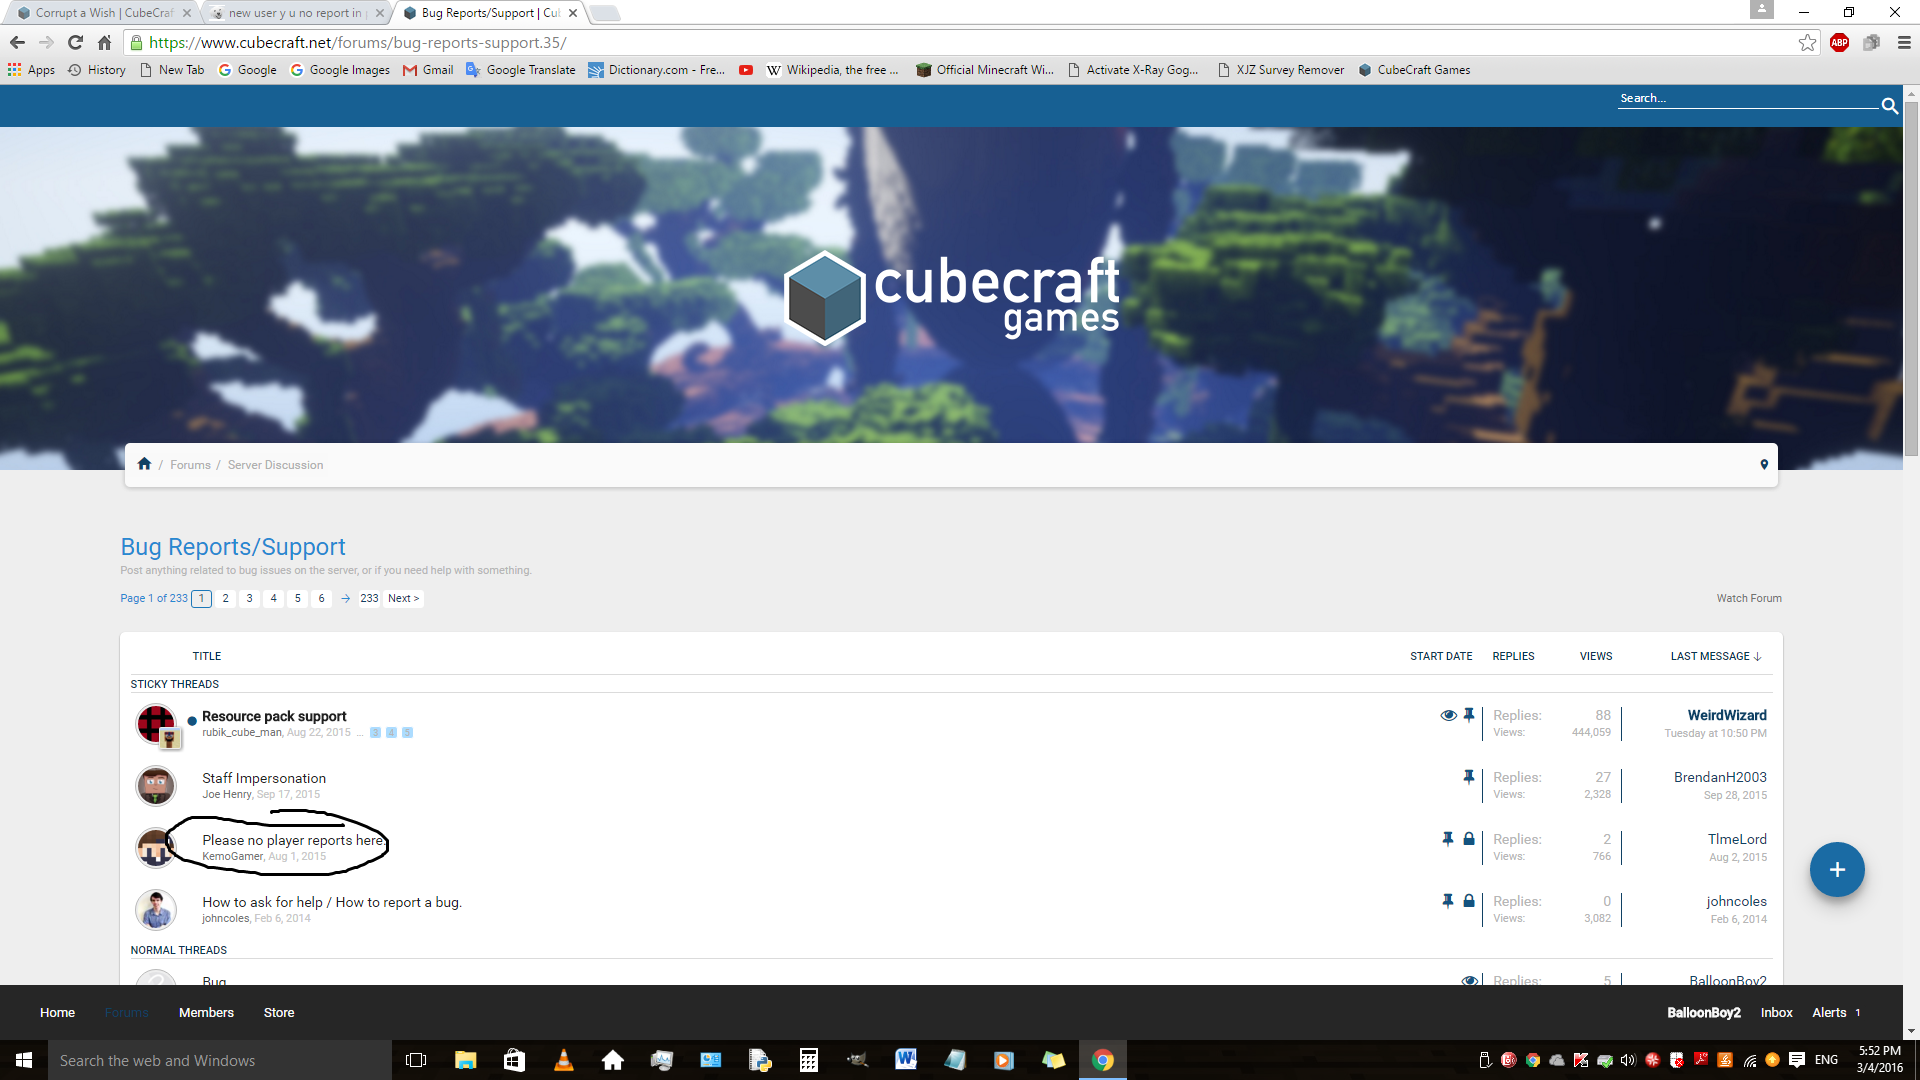Open johncoles avatar thumbnail

click(156, 910)
